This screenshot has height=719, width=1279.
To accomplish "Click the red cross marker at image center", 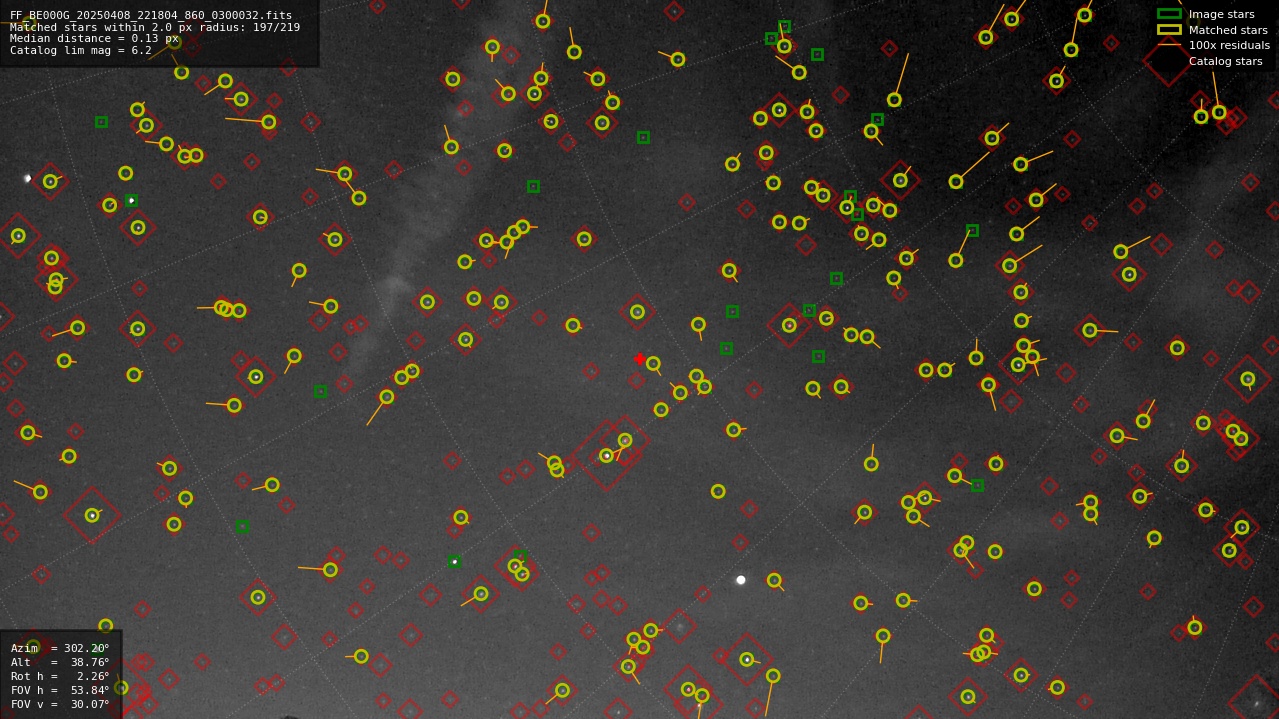I will coord(640,359).
